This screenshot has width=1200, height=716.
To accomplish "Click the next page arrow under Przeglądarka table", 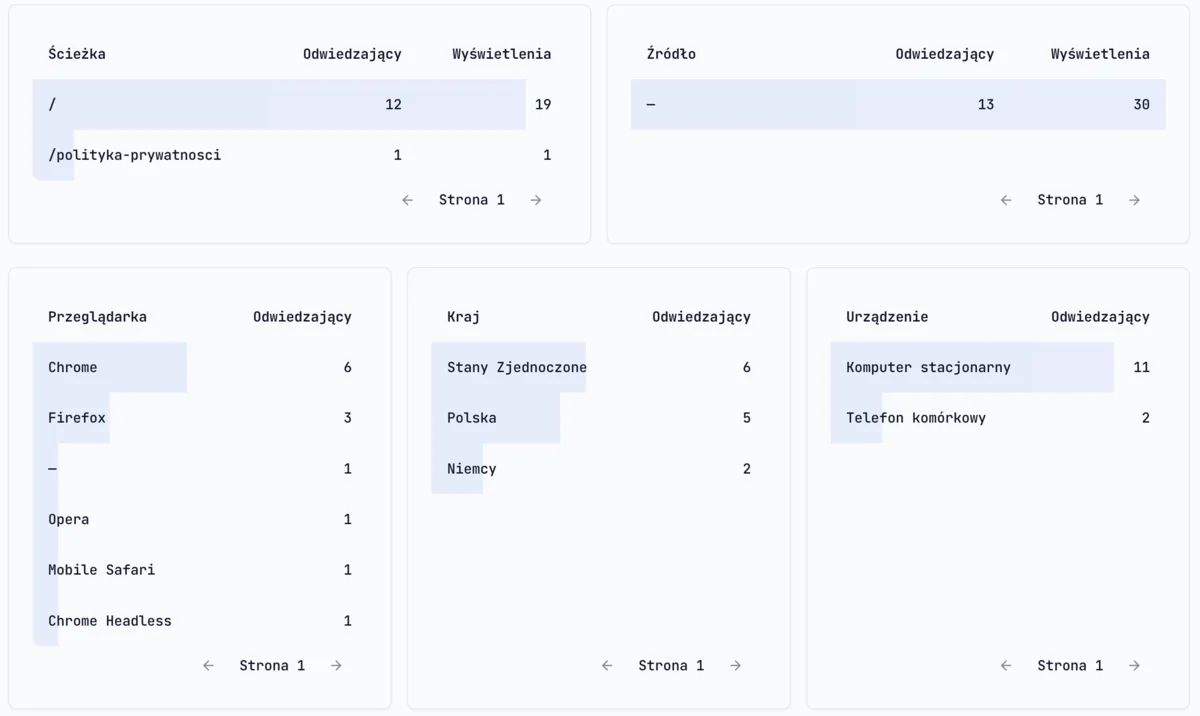I will coord(336,665).
